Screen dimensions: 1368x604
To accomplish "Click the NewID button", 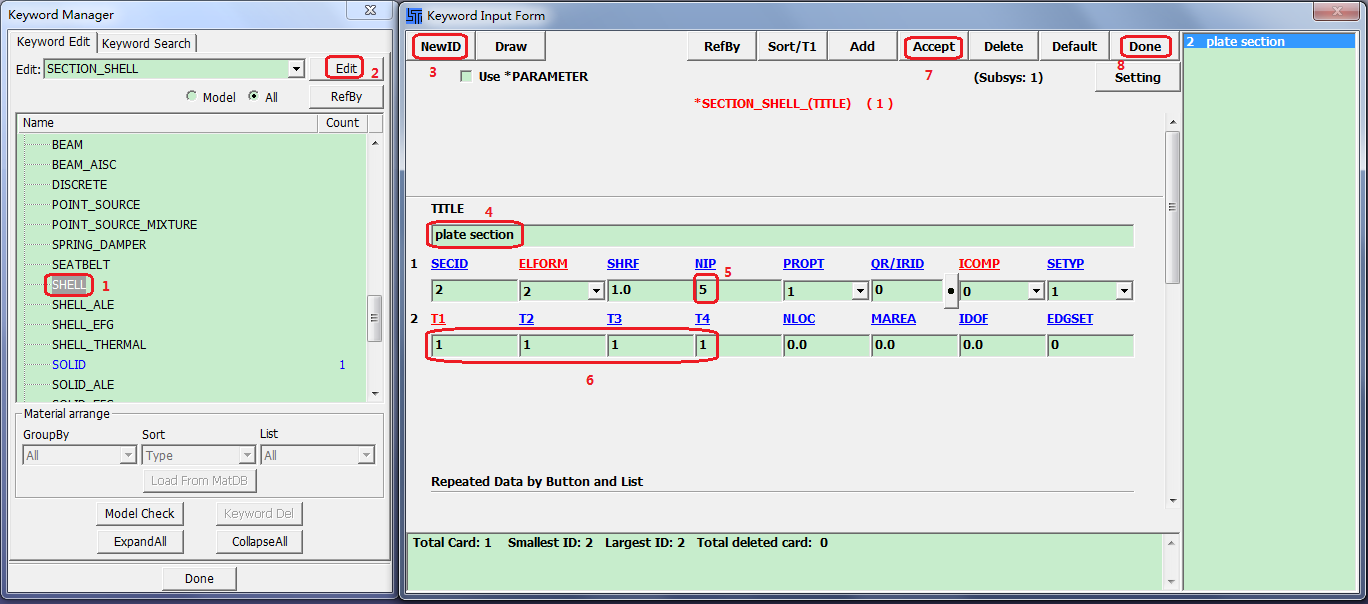I will coord(439,46).
